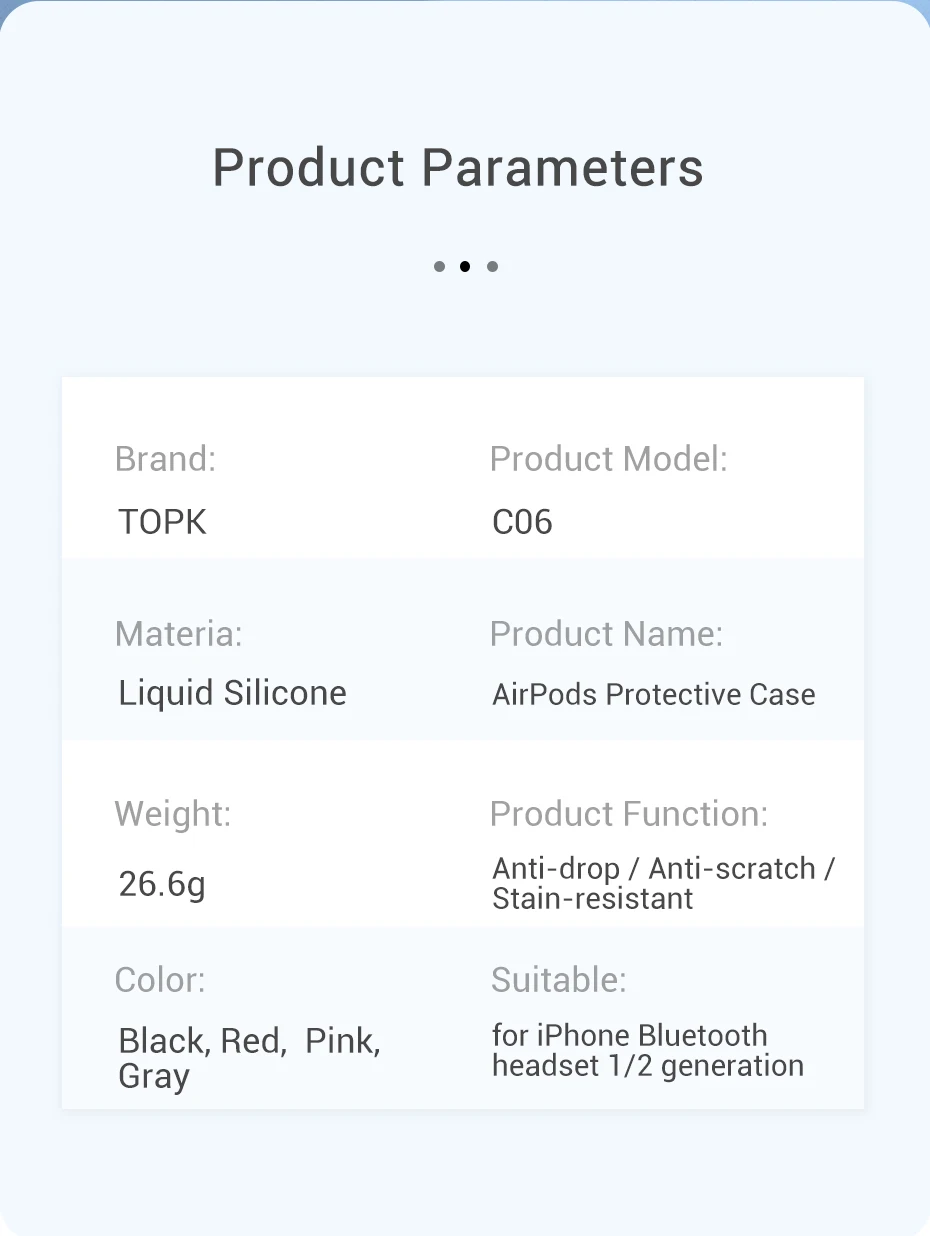Click the Product Model label
Viewport: 930px width, 1236px height.
(x=608, y=459)
